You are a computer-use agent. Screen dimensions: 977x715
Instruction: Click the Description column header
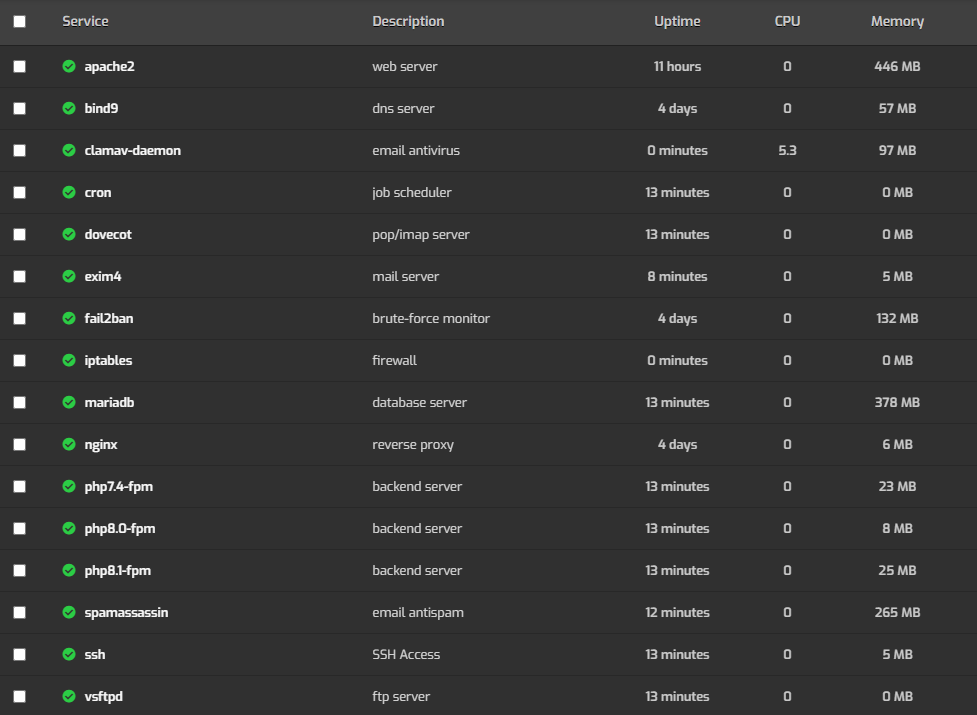click(408, 22)
